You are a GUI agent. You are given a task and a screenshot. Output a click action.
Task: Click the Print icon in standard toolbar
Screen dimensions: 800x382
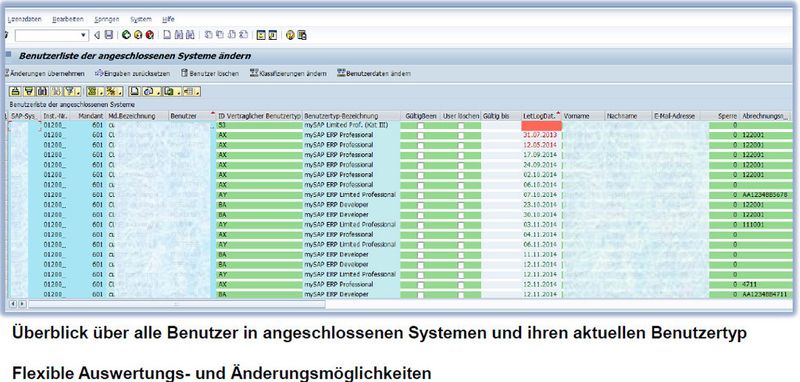click(167, 35)
